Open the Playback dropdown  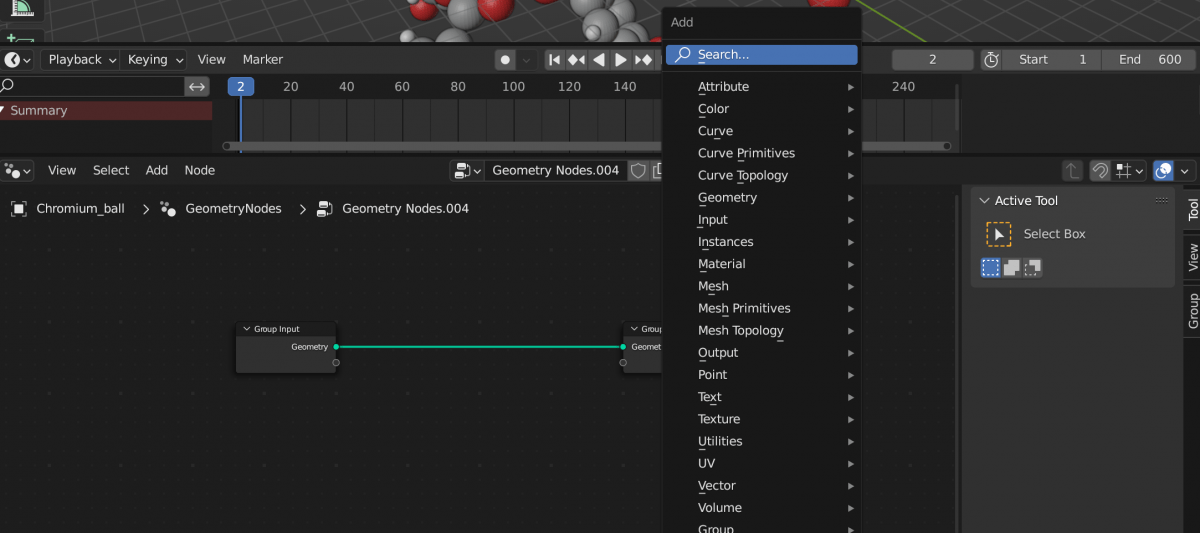point(84,60)
